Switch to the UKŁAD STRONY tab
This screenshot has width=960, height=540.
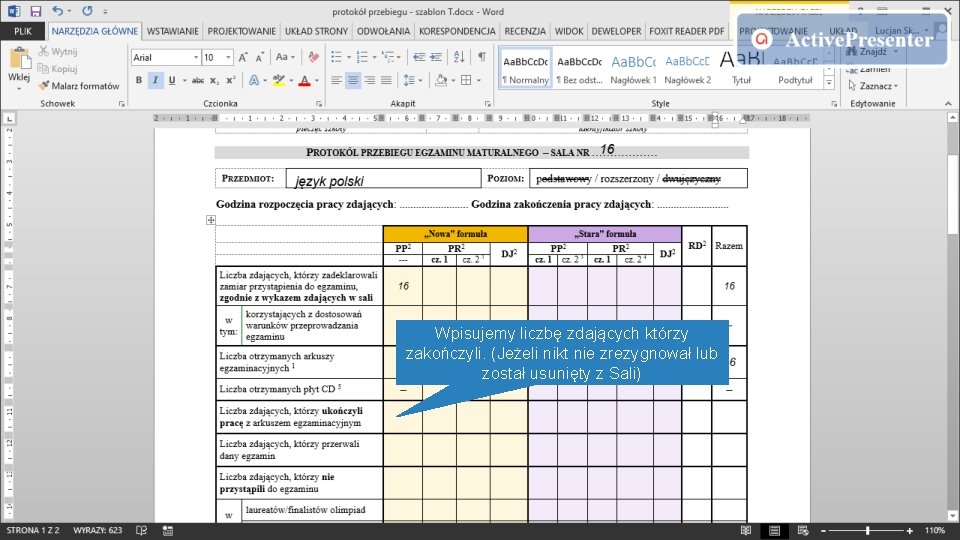[x=317, y=31]
